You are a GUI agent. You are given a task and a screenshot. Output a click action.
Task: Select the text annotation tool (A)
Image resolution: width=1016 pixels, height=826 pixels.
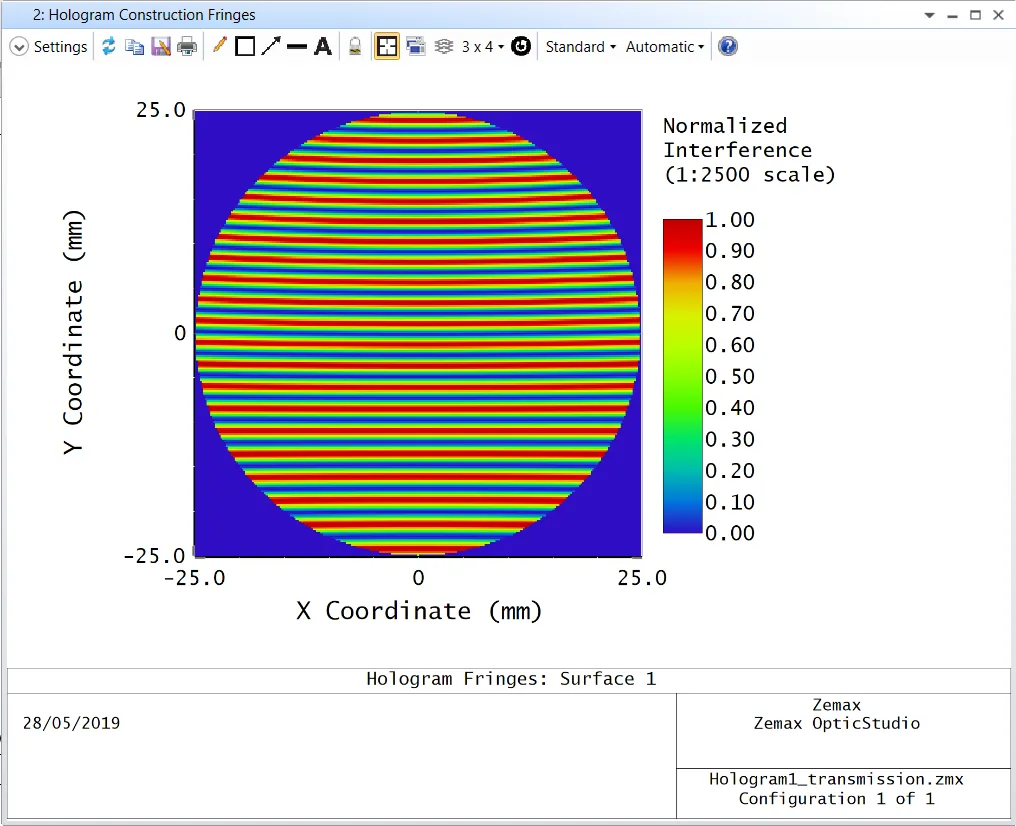tap(323, 47)
